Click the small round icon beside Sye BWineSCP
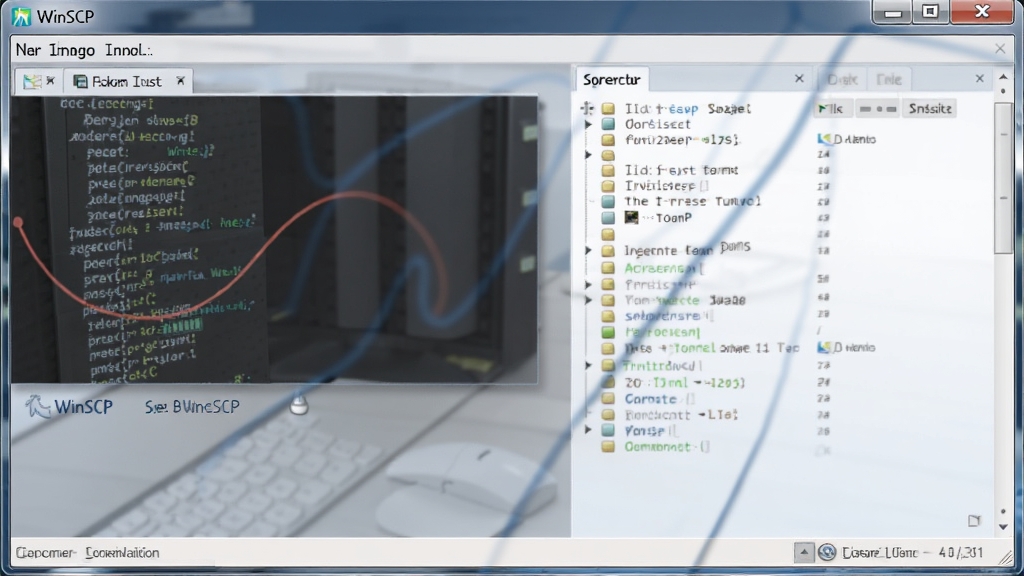This screenshot has width=1024, height=576. click(299, 406)
